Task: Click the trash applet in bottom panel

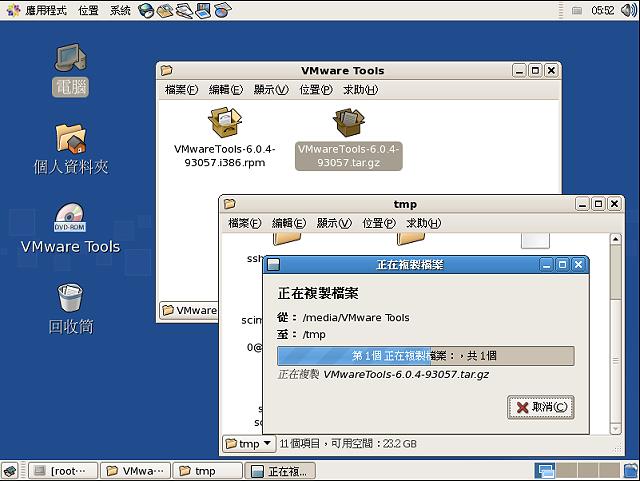Action: (631, 471)
